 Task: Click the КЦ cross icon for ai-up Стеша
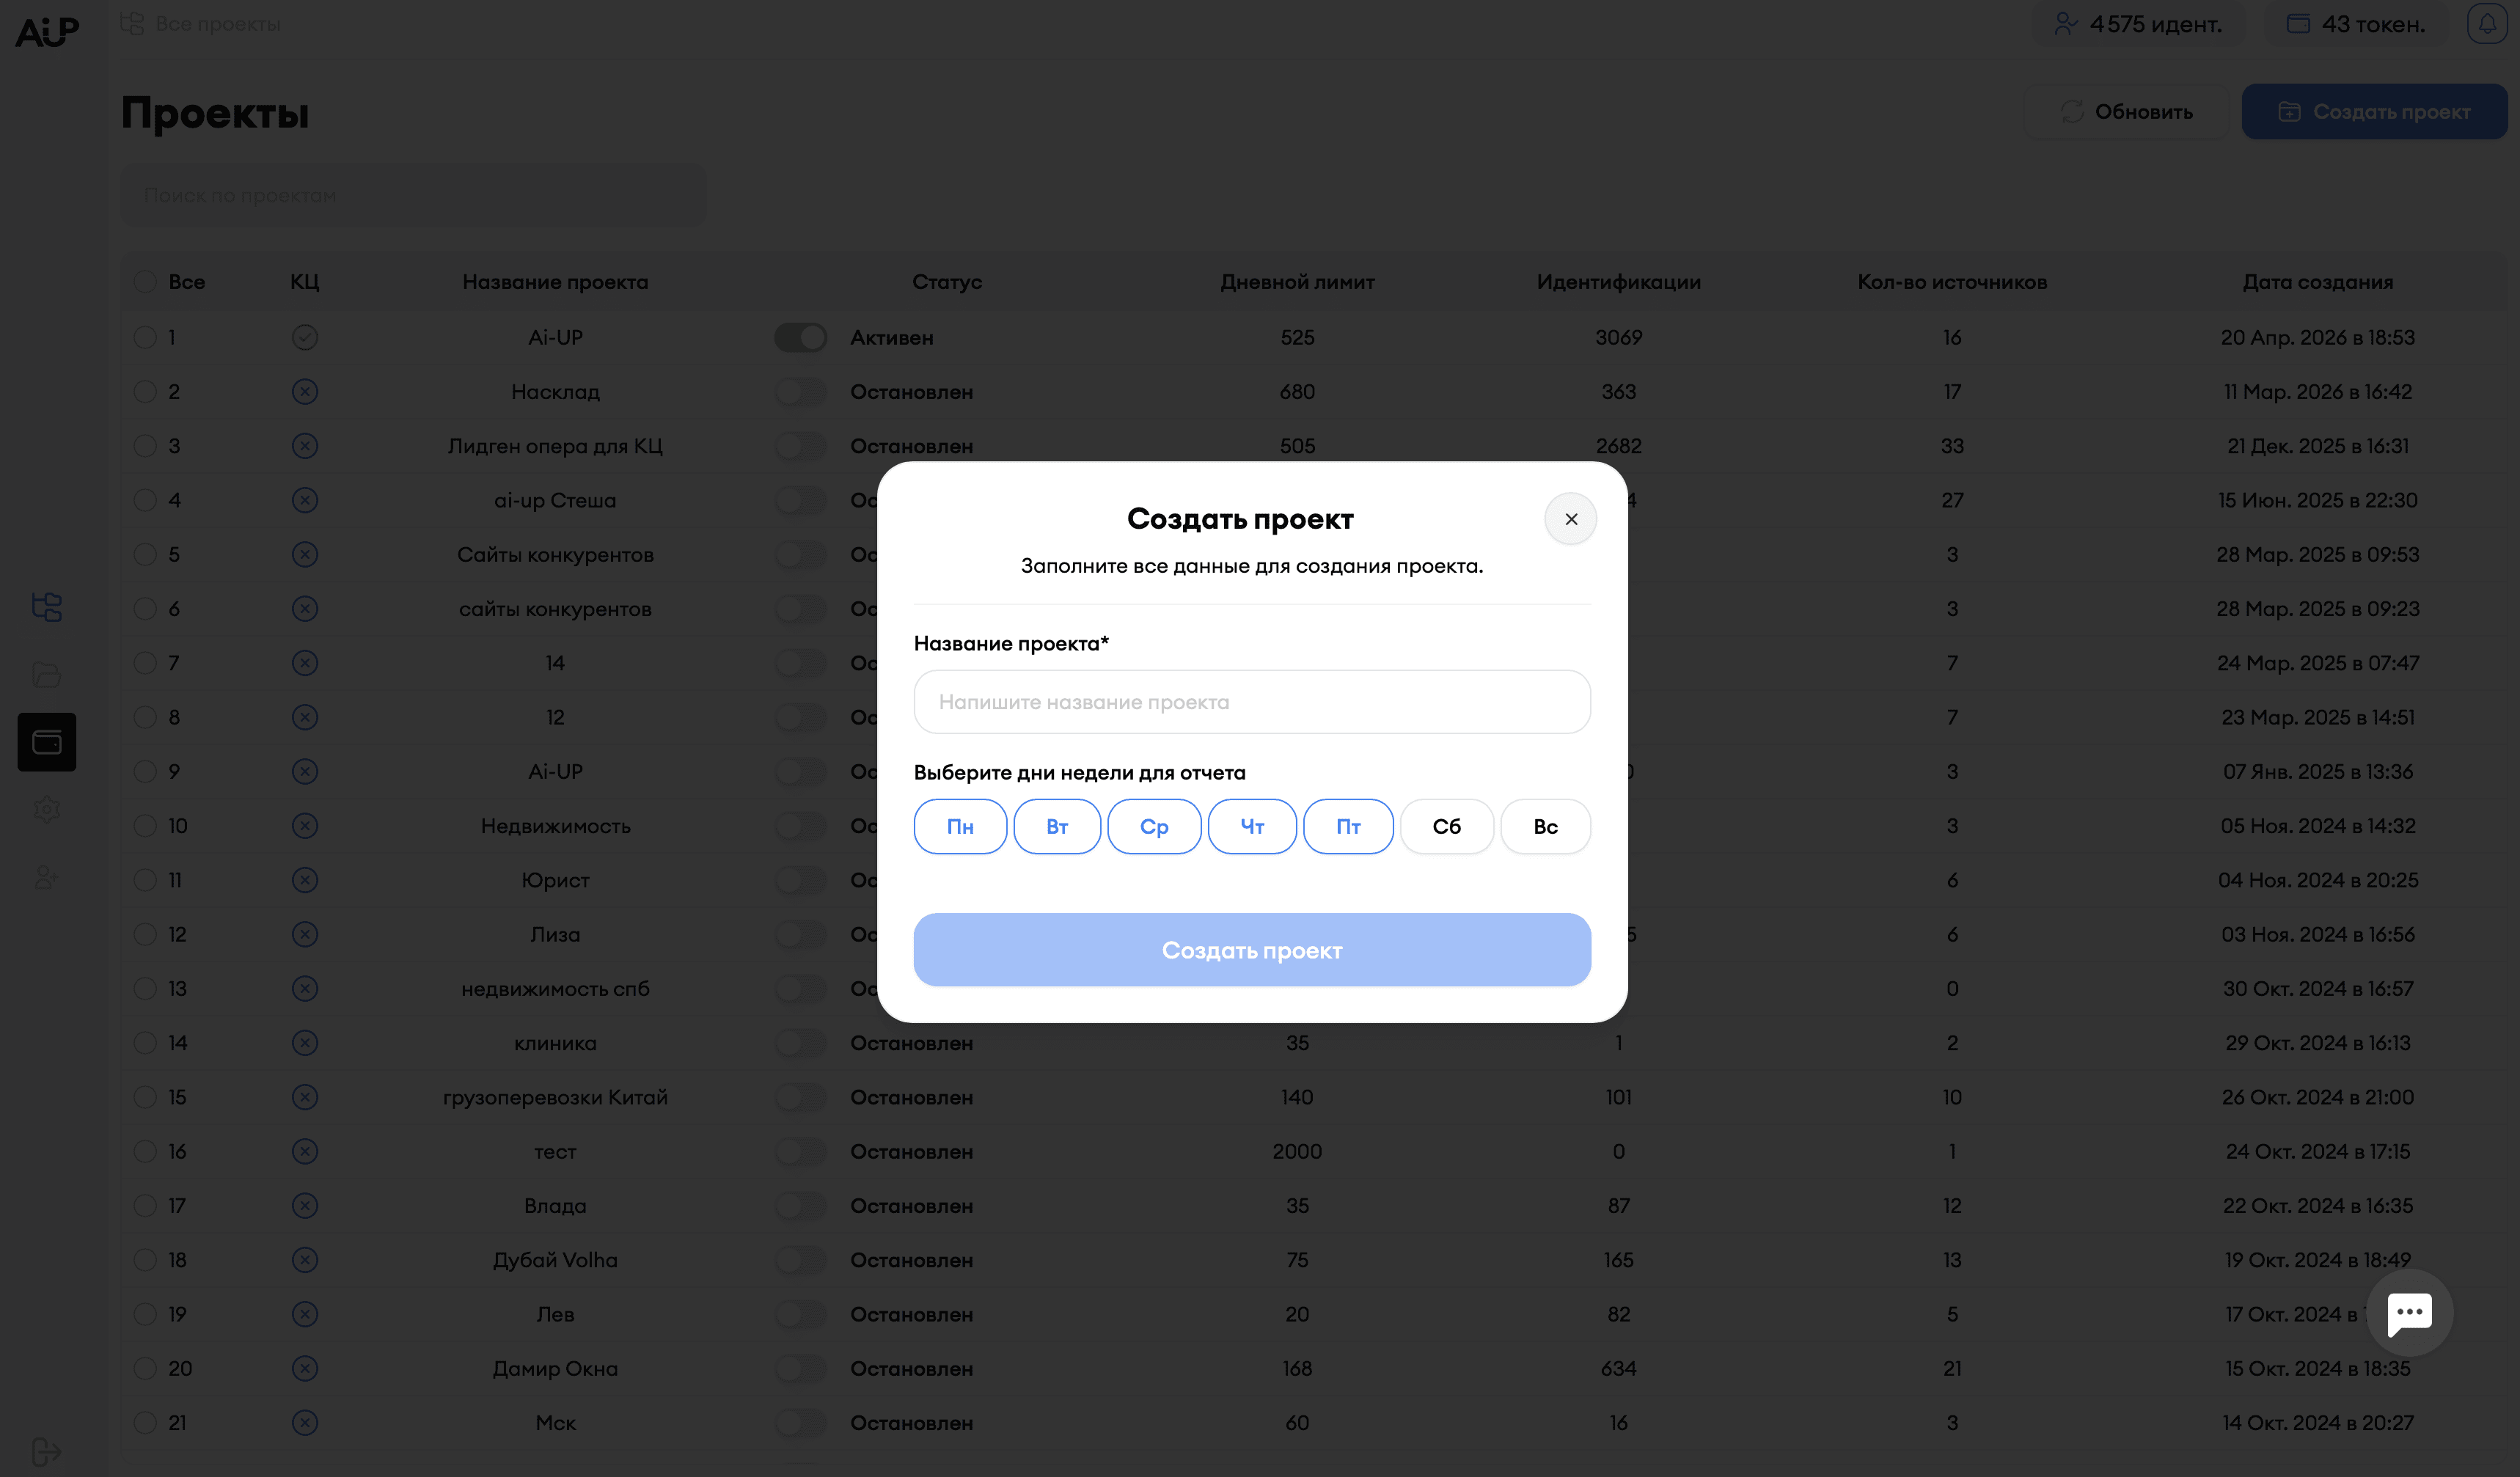coord(305,500)
